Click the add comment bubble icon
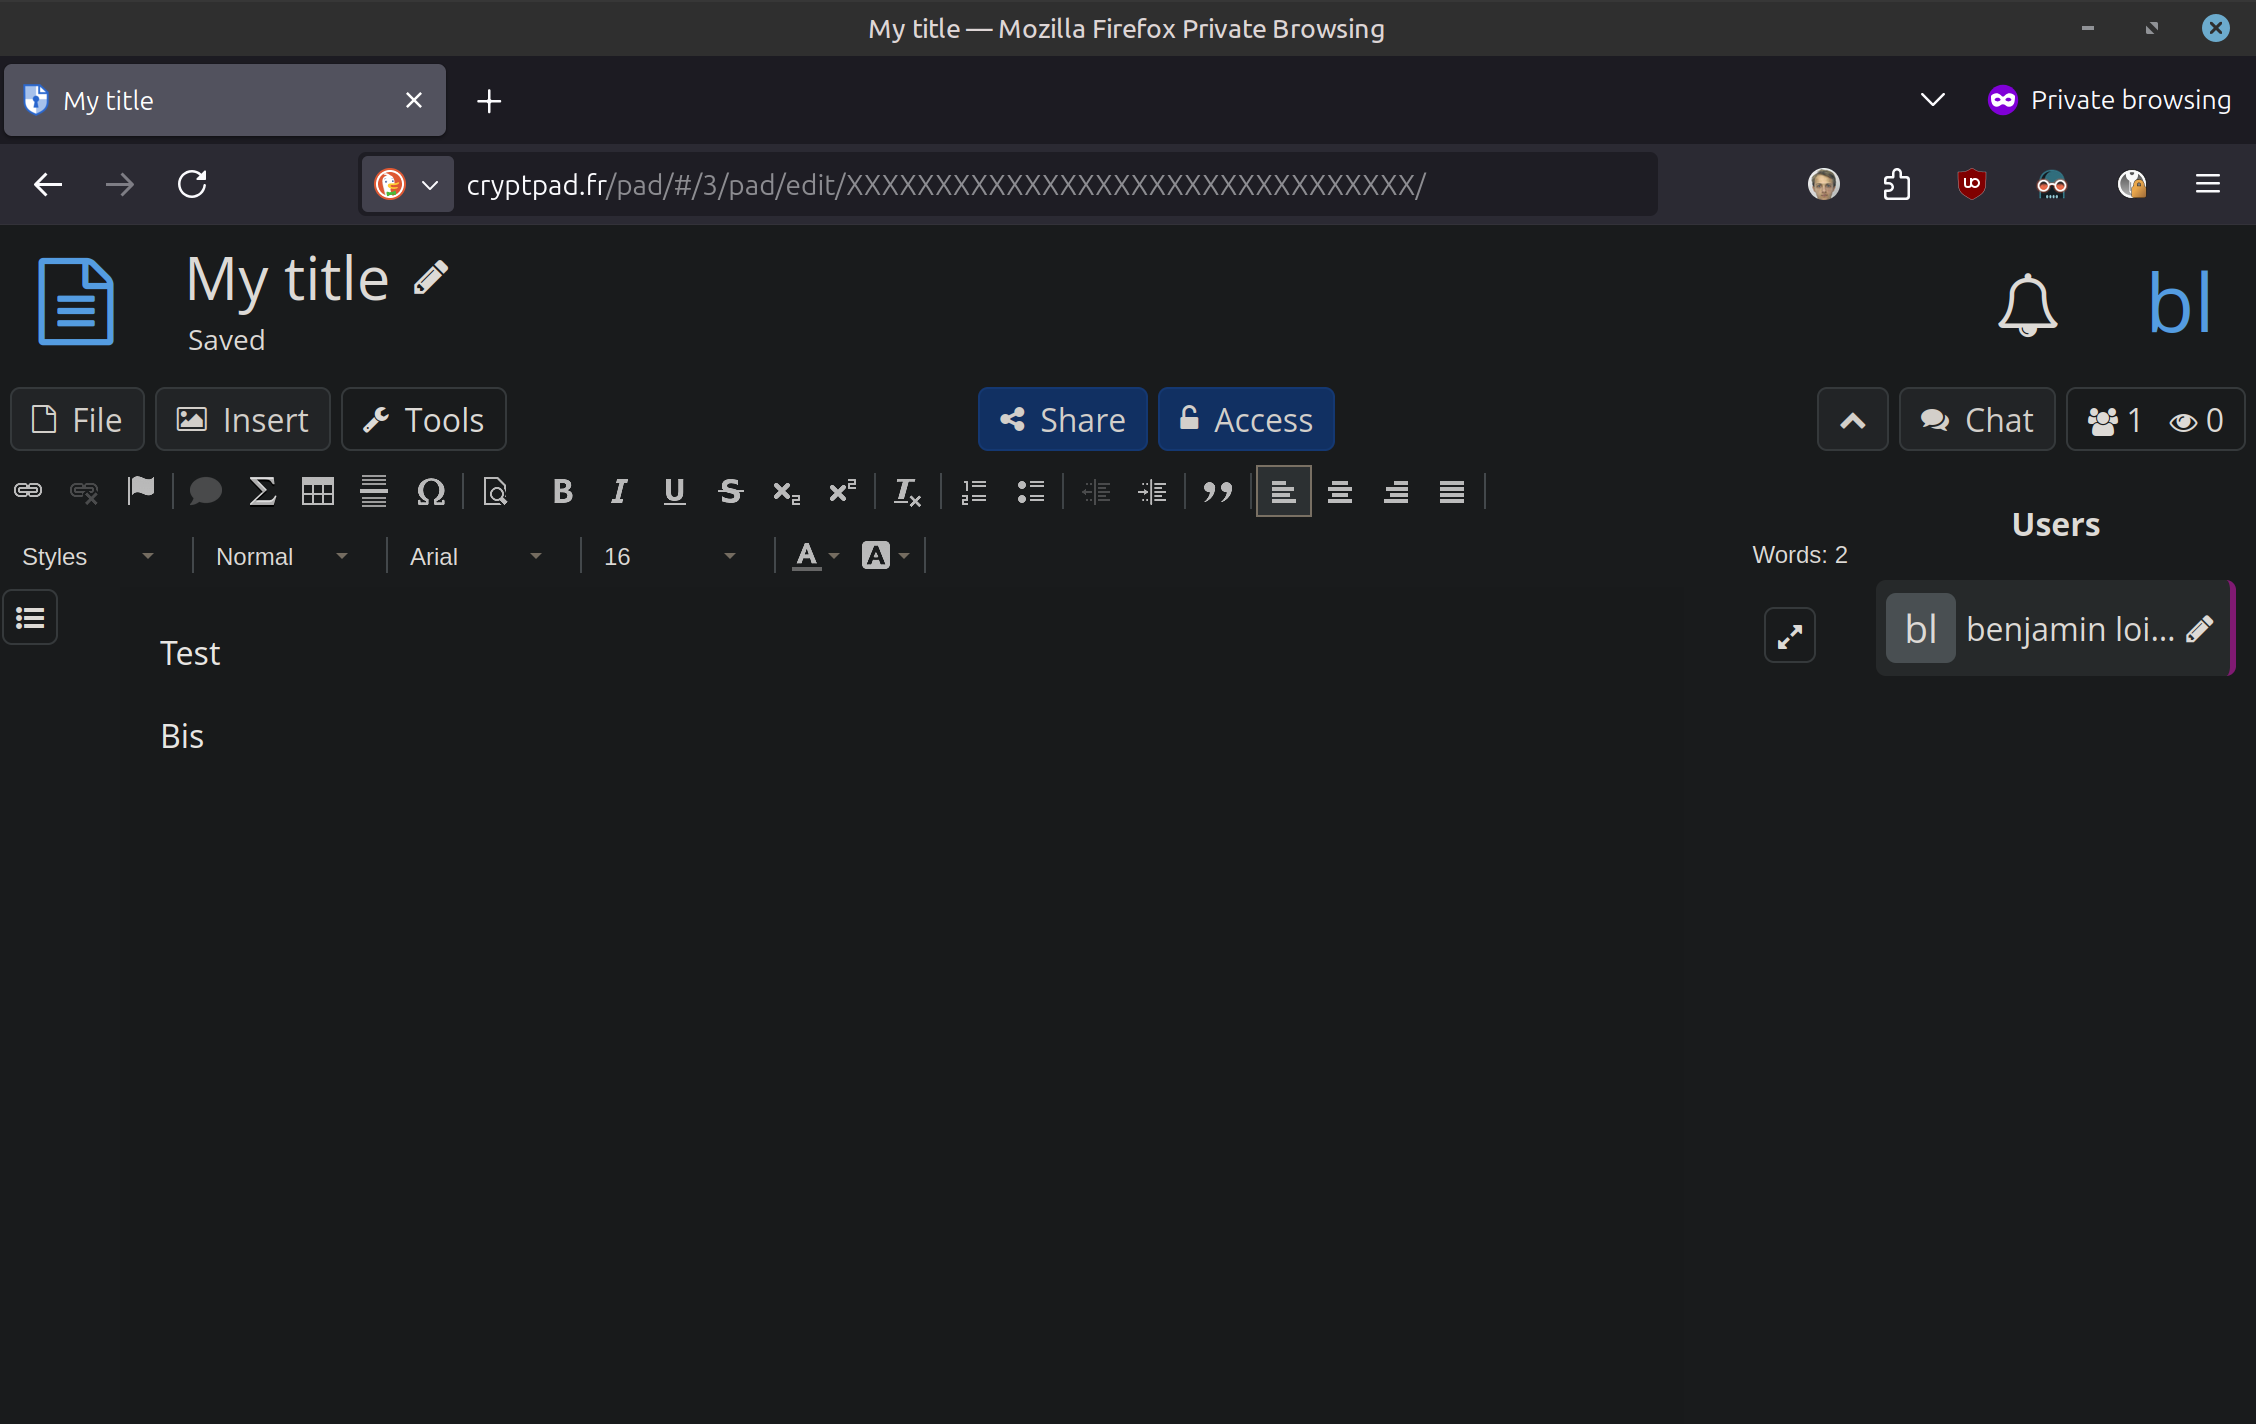Viewport: 2256px width, 1424px height. [x=205, y=491]
